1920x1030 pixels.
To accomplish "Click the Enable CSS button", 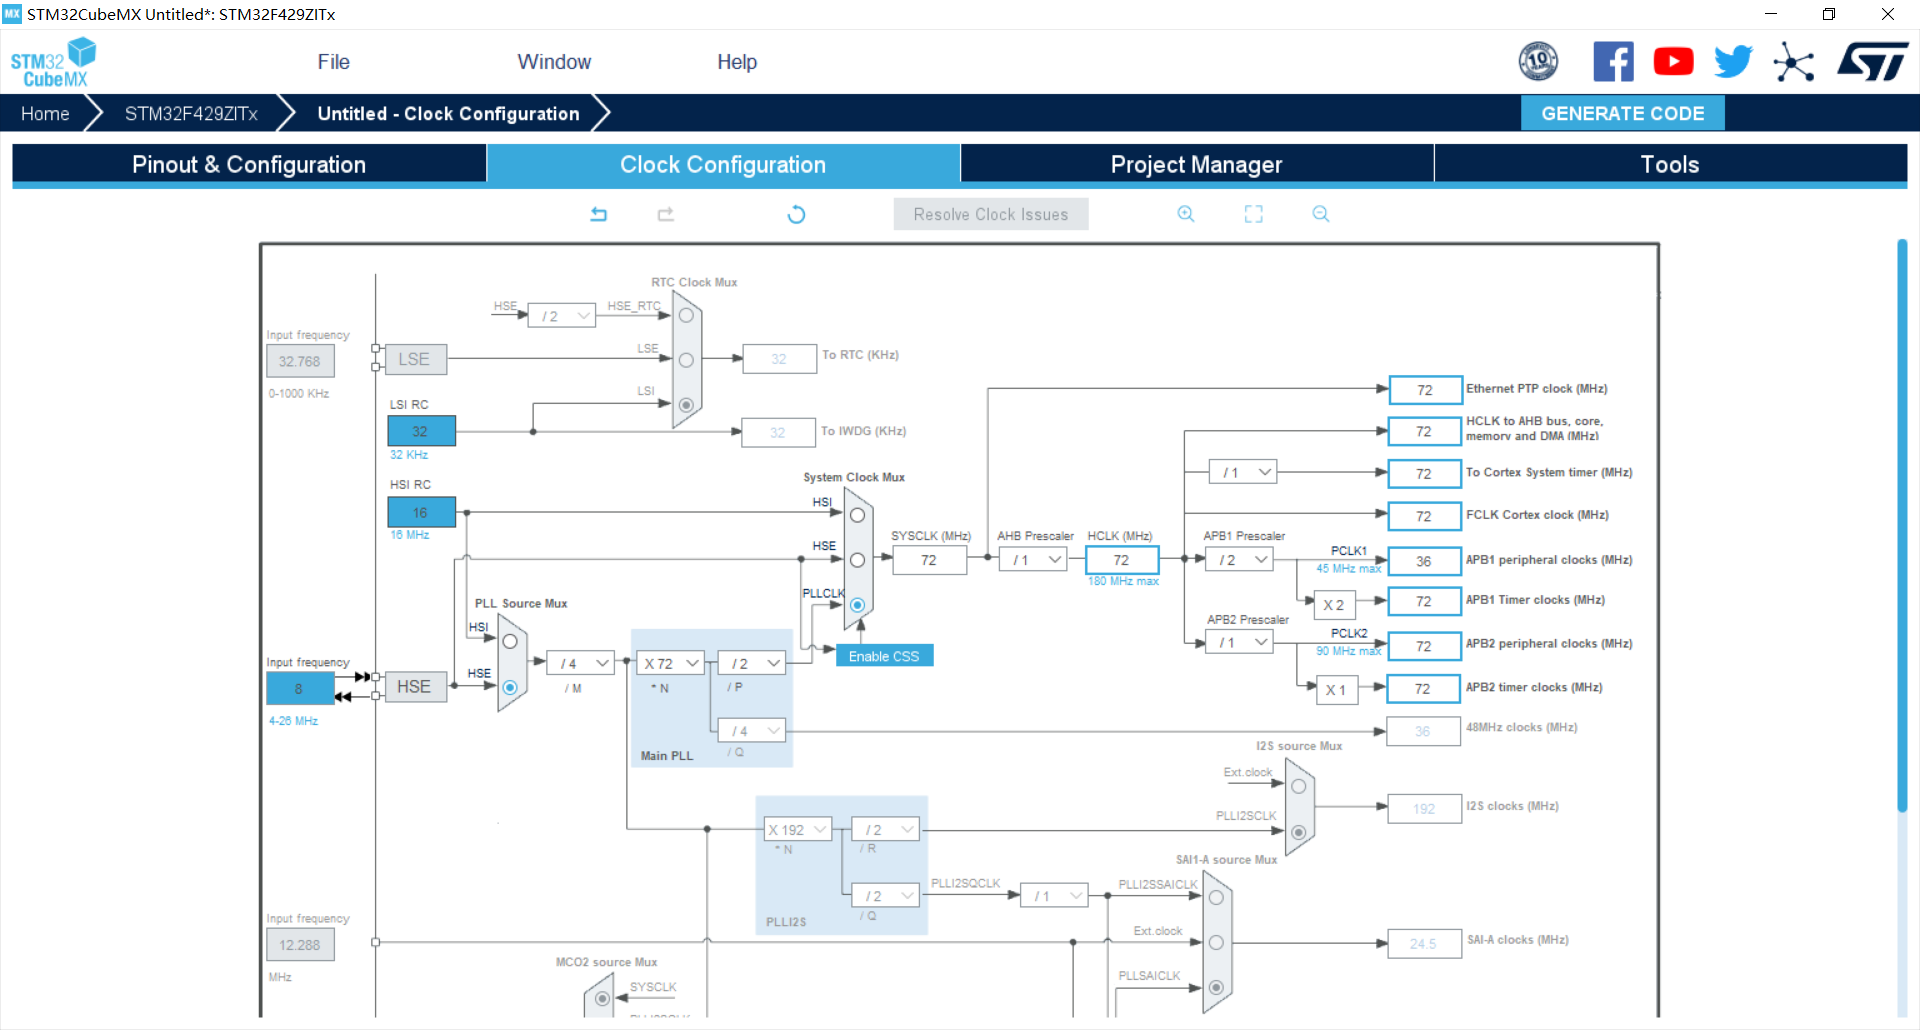I will click(x=884, y=656).
